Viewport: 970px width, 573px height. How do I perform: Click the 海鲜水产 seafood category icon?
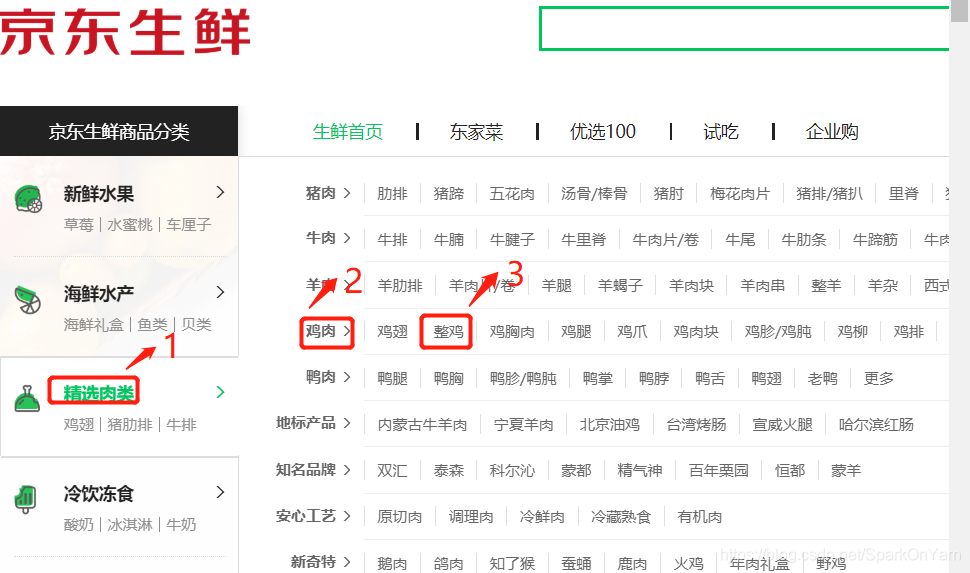(28, 300)
